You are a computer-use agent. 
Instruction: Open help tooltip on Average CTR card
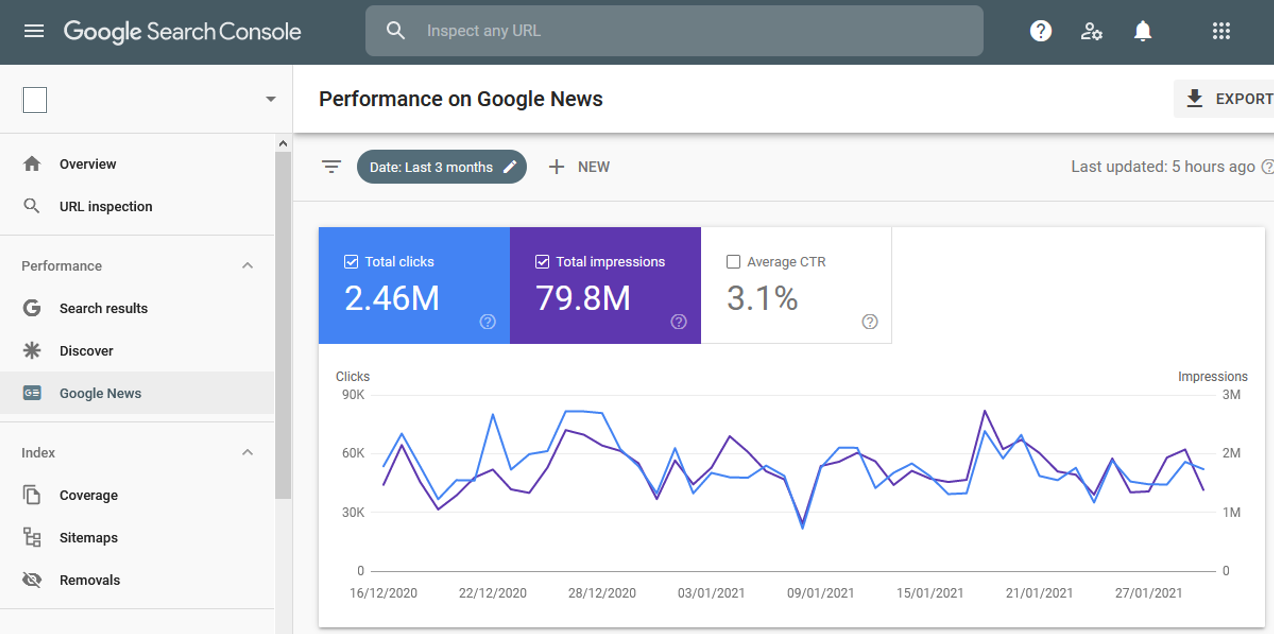pos(870,321)
